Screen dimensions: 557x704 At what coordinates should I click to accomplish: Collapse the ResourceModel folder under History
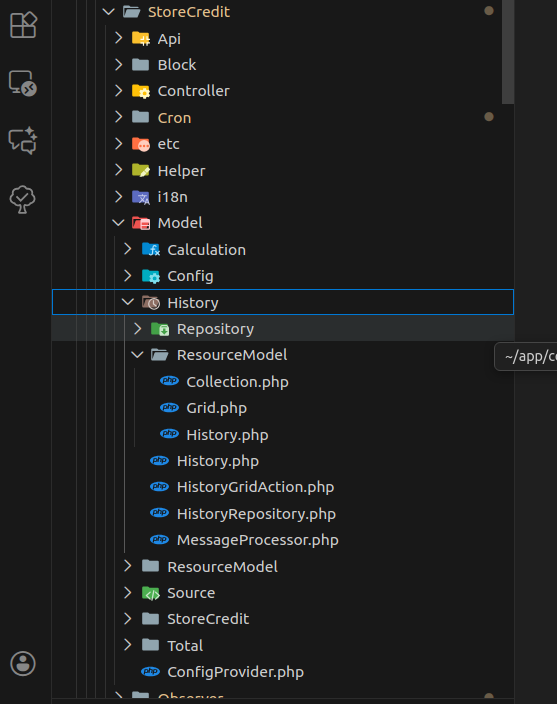137,355
